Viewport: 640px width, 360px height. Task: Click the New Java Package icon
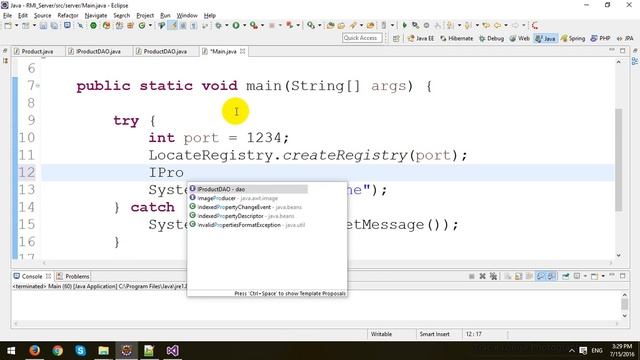[x=131, y=25]
